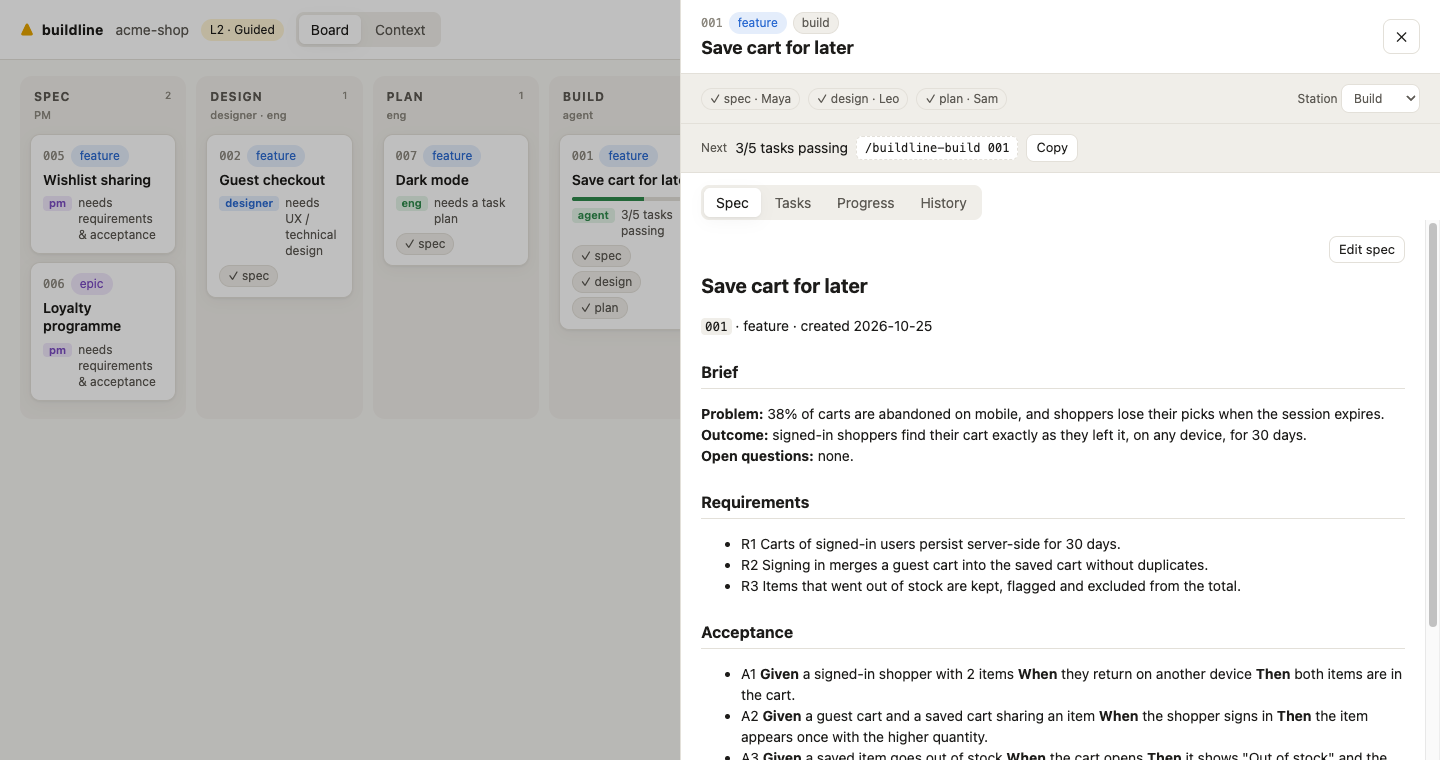This screenshot has width=1440, height=760.
Task: Open the History tab
Action: pyautogui.click(x=943, y=203)
